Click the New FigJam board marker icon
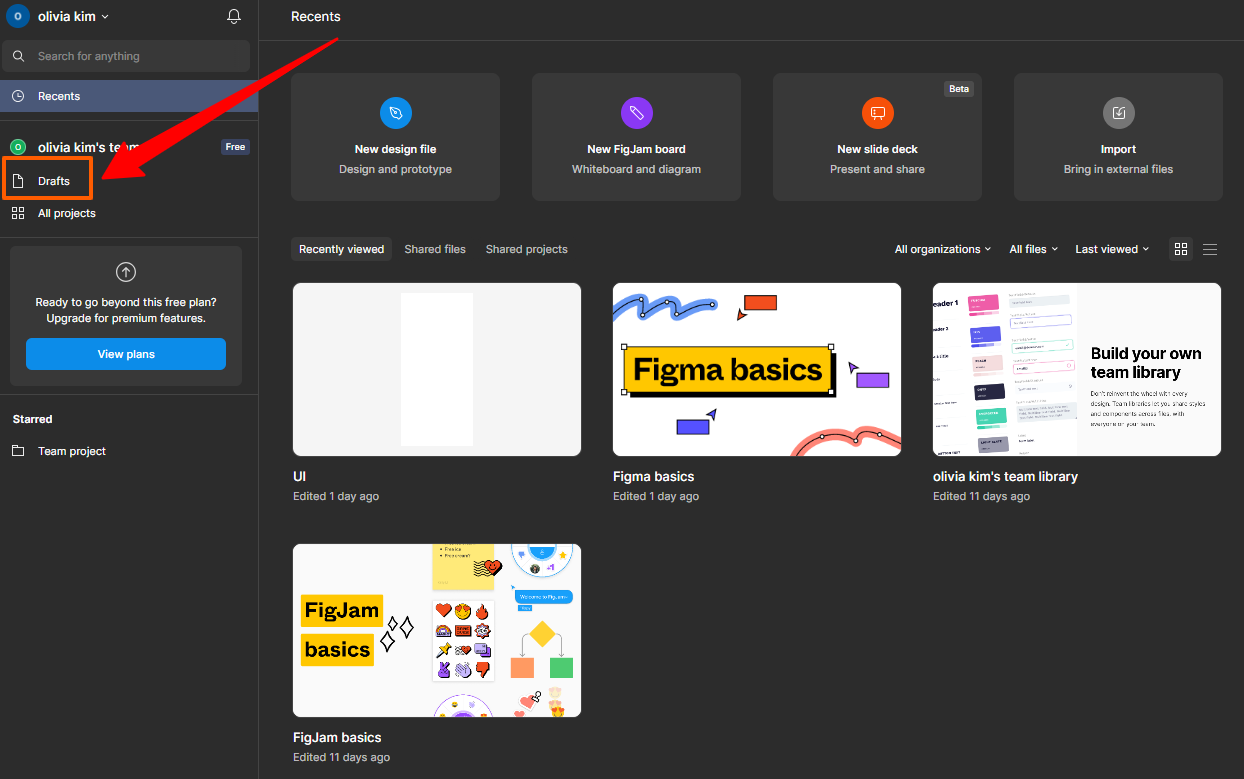 click(x=636, y=113)
